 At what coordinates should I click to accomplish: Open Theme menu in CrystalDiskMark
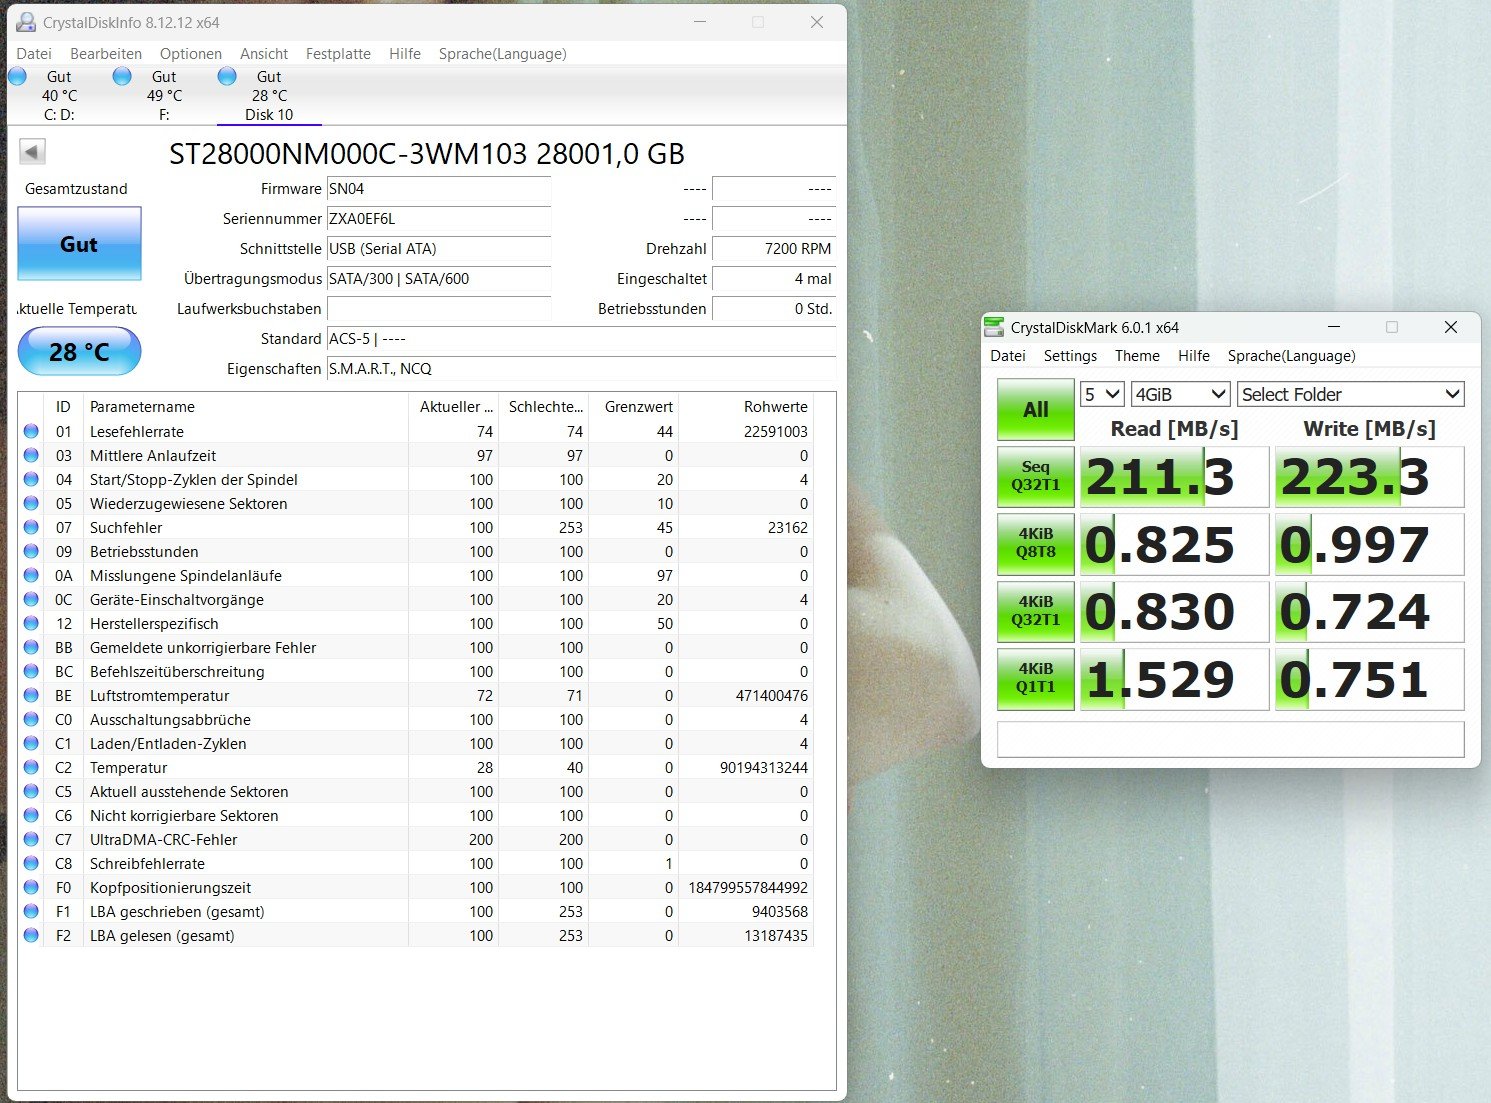tap(1137, 356)
